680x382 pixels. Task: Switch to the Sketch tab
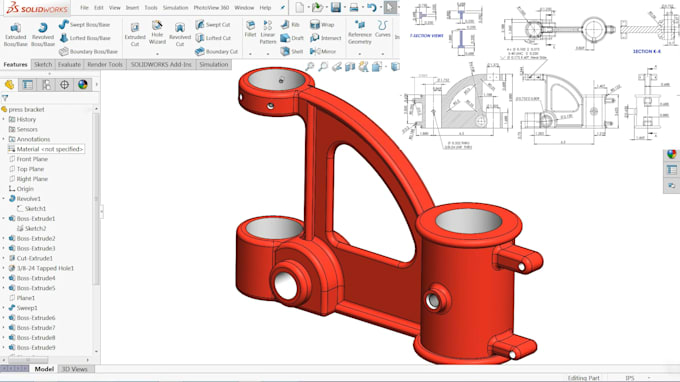(43, 65)
